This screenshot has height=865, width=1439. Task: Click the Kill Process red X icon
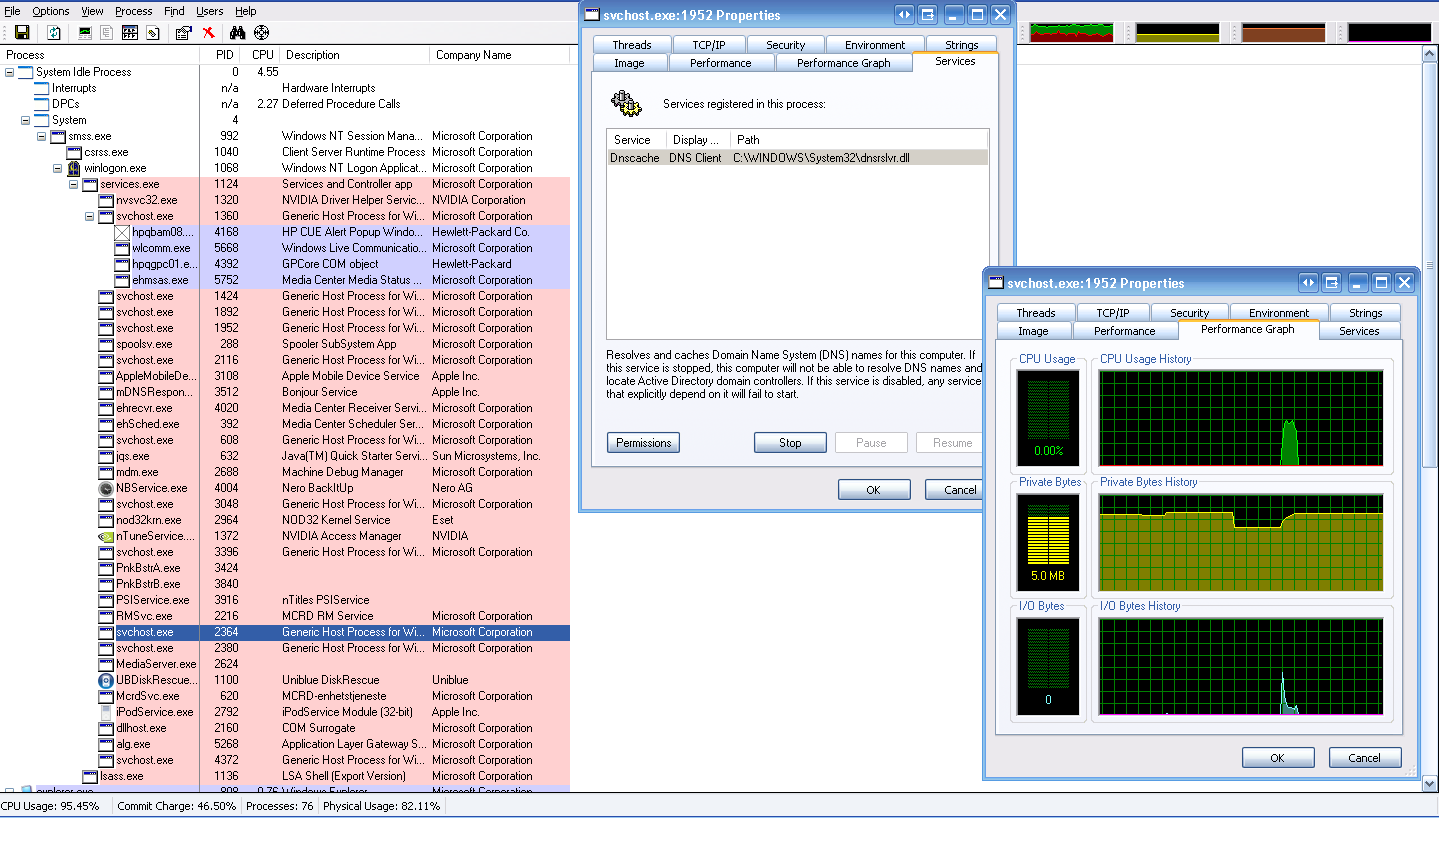click(x=208, y=33)
